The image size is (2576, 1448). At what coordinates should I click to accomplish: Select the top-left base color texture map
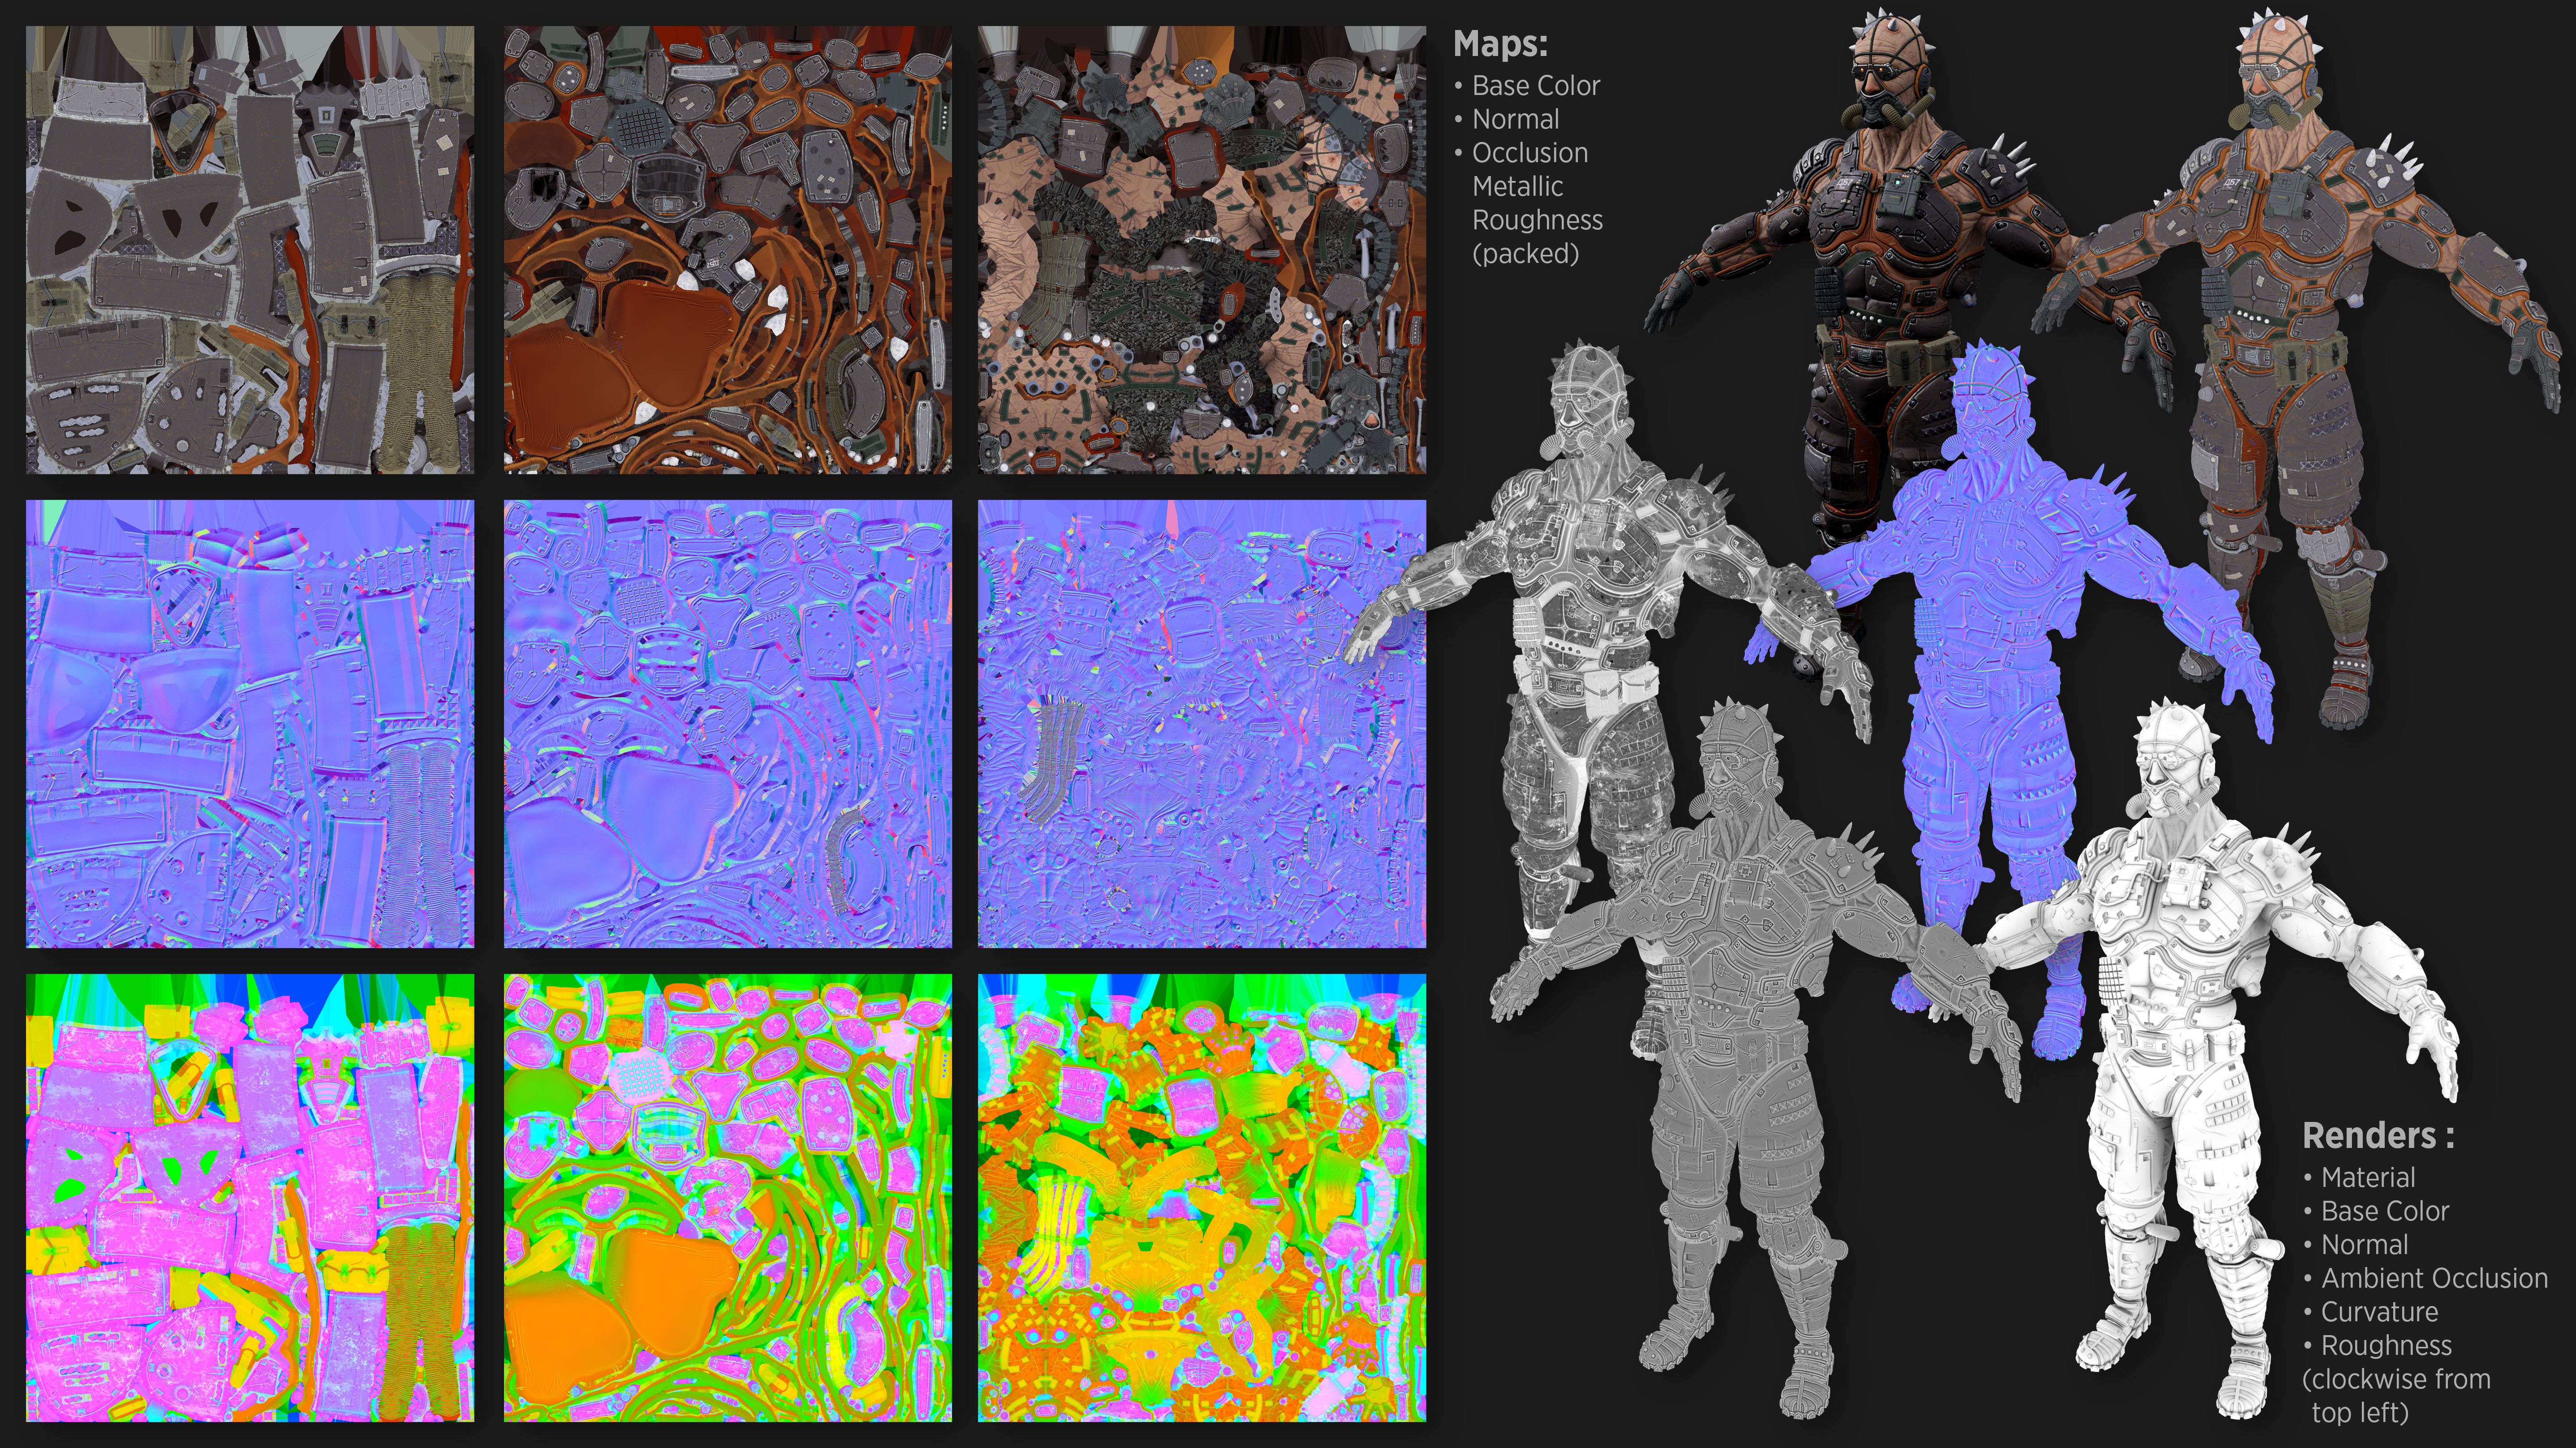pyautogui.click(x=250, y=250)
